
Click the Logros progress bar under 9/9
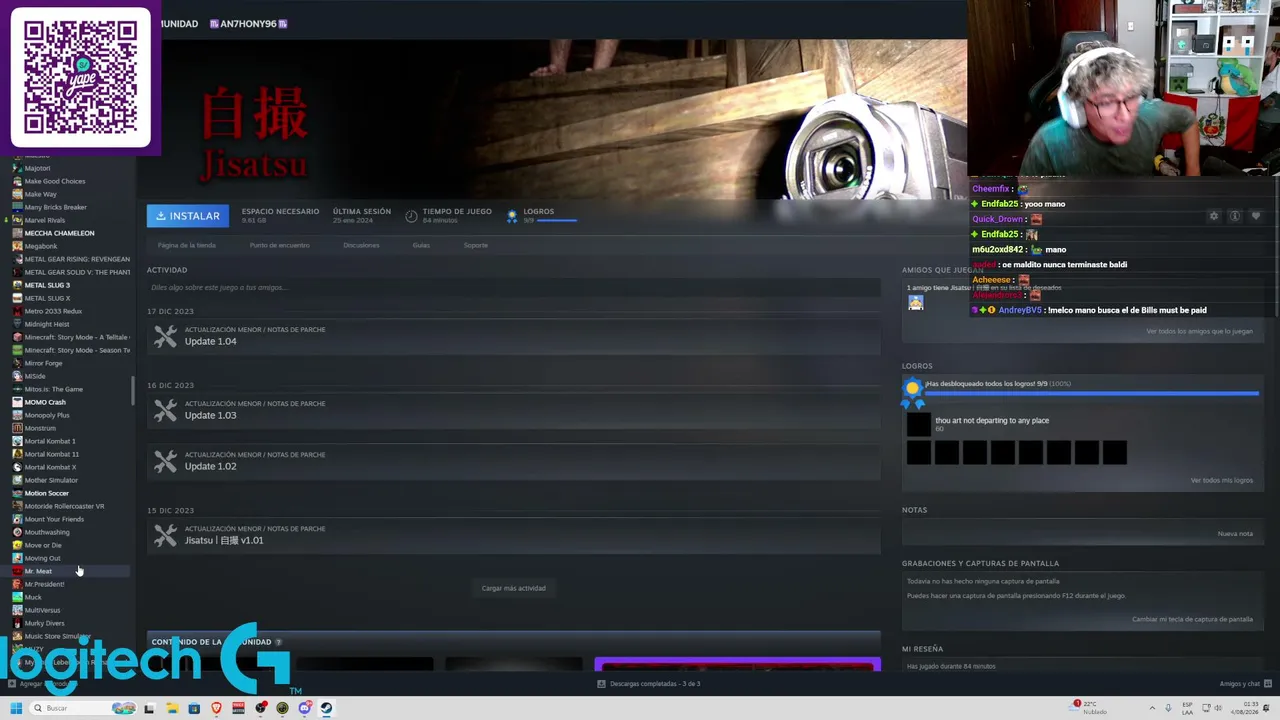coord(556,220)
